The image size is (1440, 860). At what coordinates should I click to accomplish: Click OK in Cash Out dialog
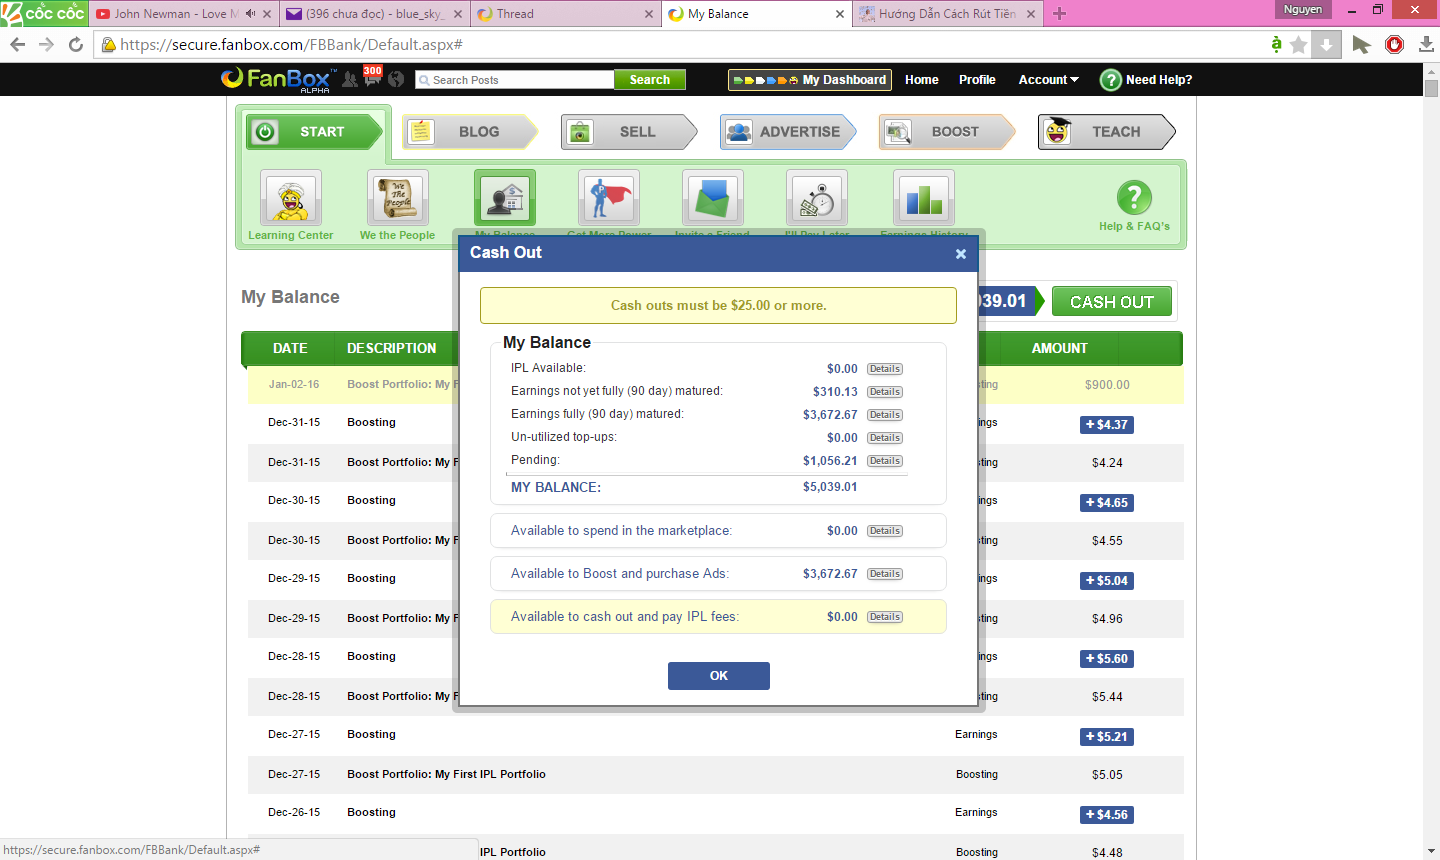[x=719, y=676]
